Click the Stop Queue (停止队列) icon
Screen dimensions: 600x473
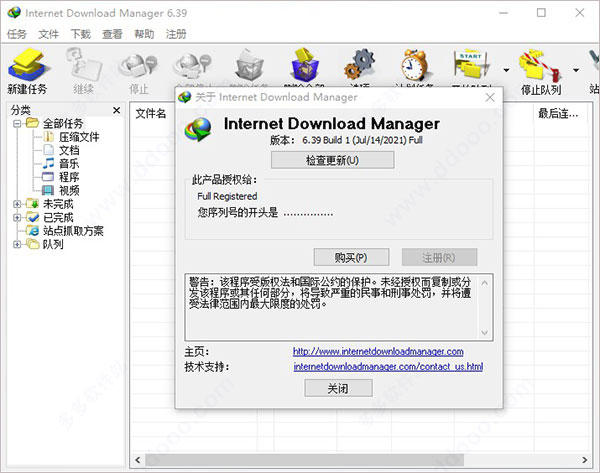[x=540, y=65]
